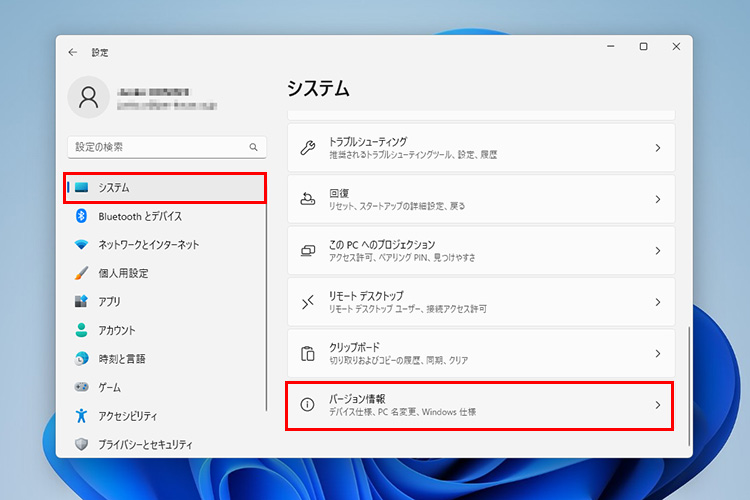The image size is (750, 500).
Task: Expand the 回復 row chevron
Action: click(657, 199)
